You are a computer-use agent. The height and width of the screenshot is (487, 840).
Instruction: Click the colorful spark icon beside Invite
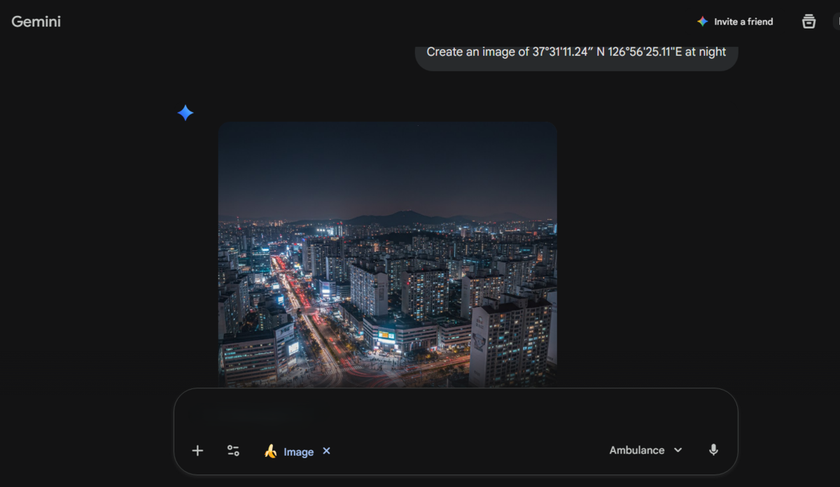click(702, 21)
